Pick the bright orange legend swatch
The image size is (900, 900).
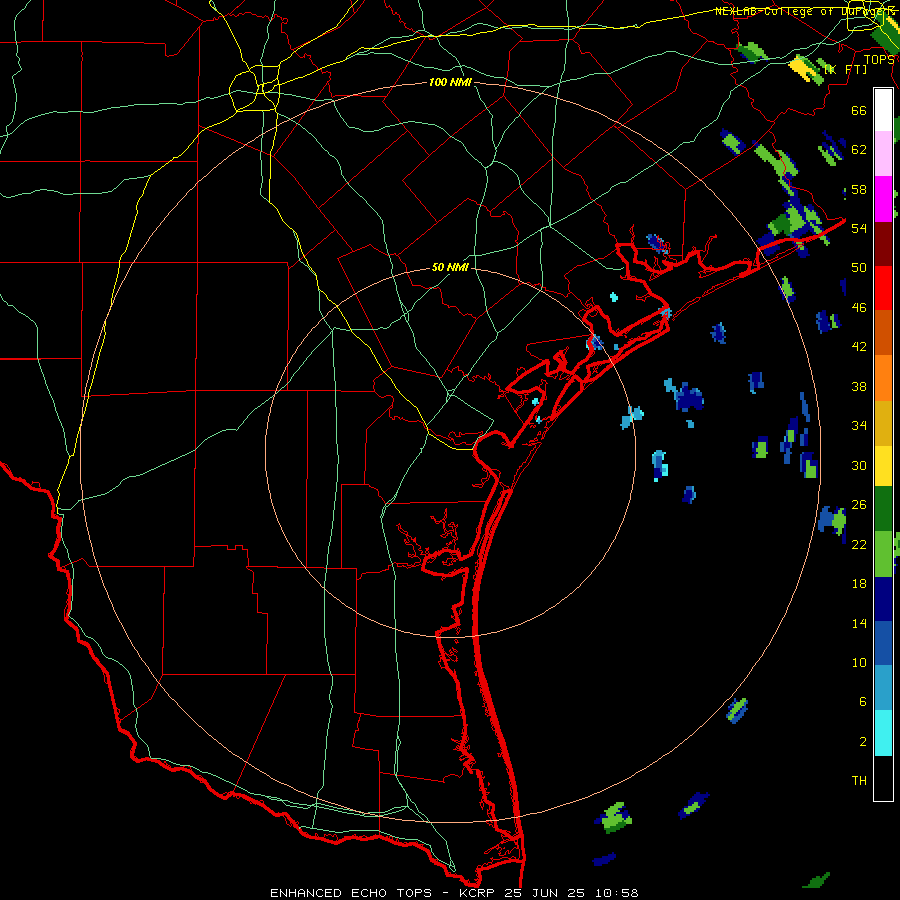883,378
